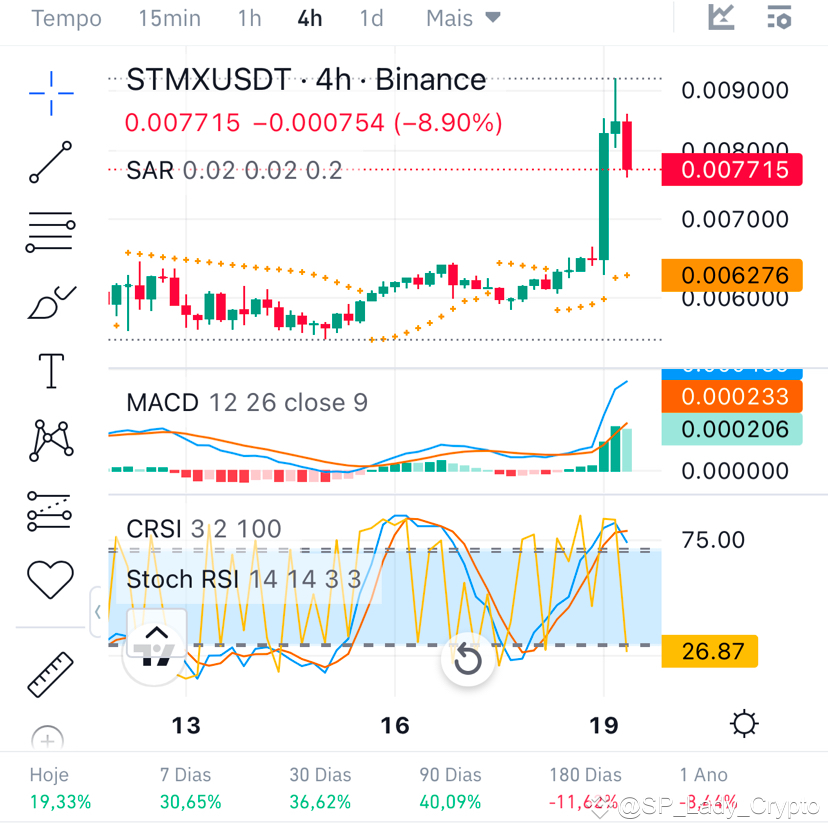
Task: Open the chart type selector icon
Action: click(720, 17)
